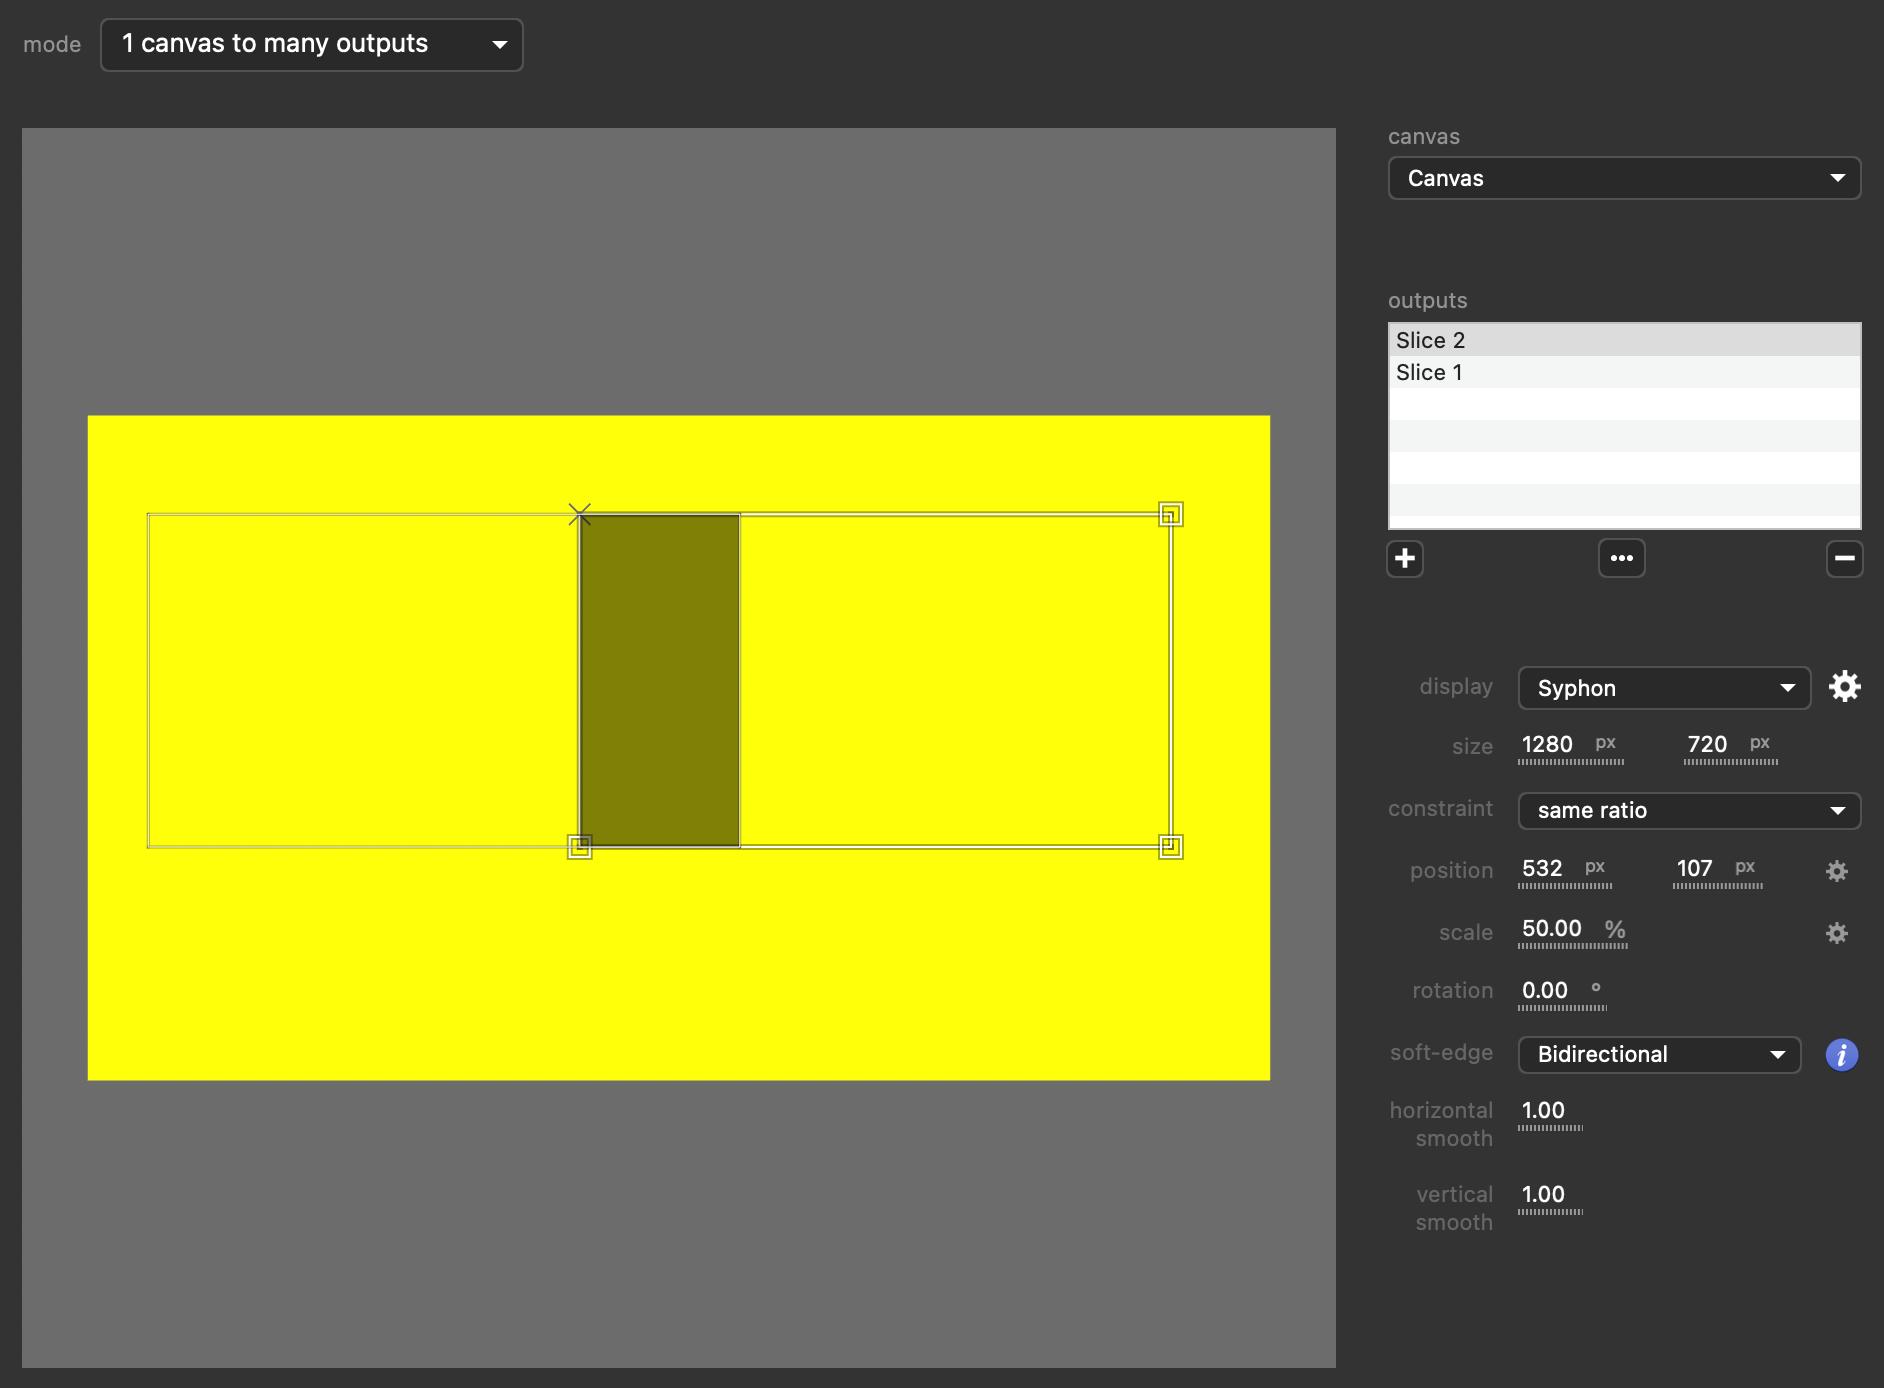Viewport: 1884px width, 1388px height.
Task: Click the dark overlap region on canvas
Action: [659, 680]
